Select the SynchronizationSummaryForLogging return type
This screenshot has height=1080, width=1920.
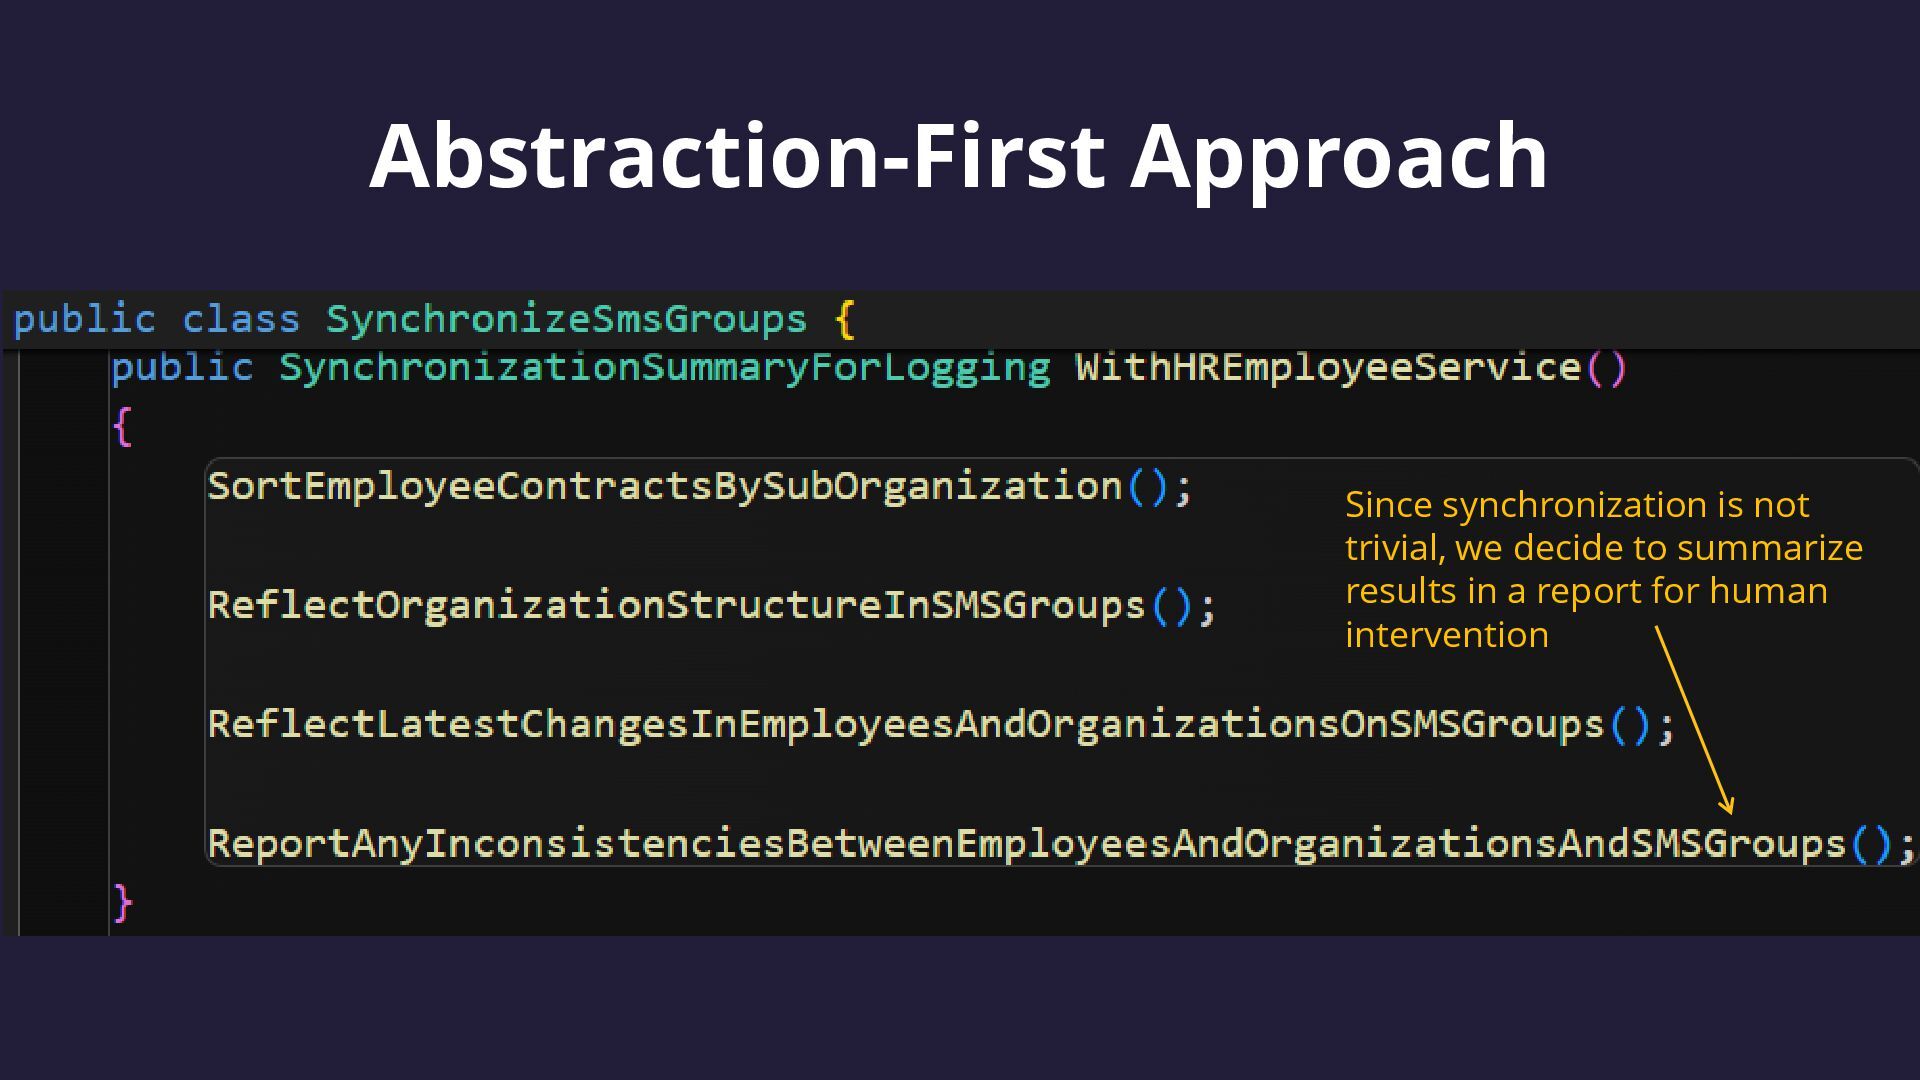[x=665, y=368]
